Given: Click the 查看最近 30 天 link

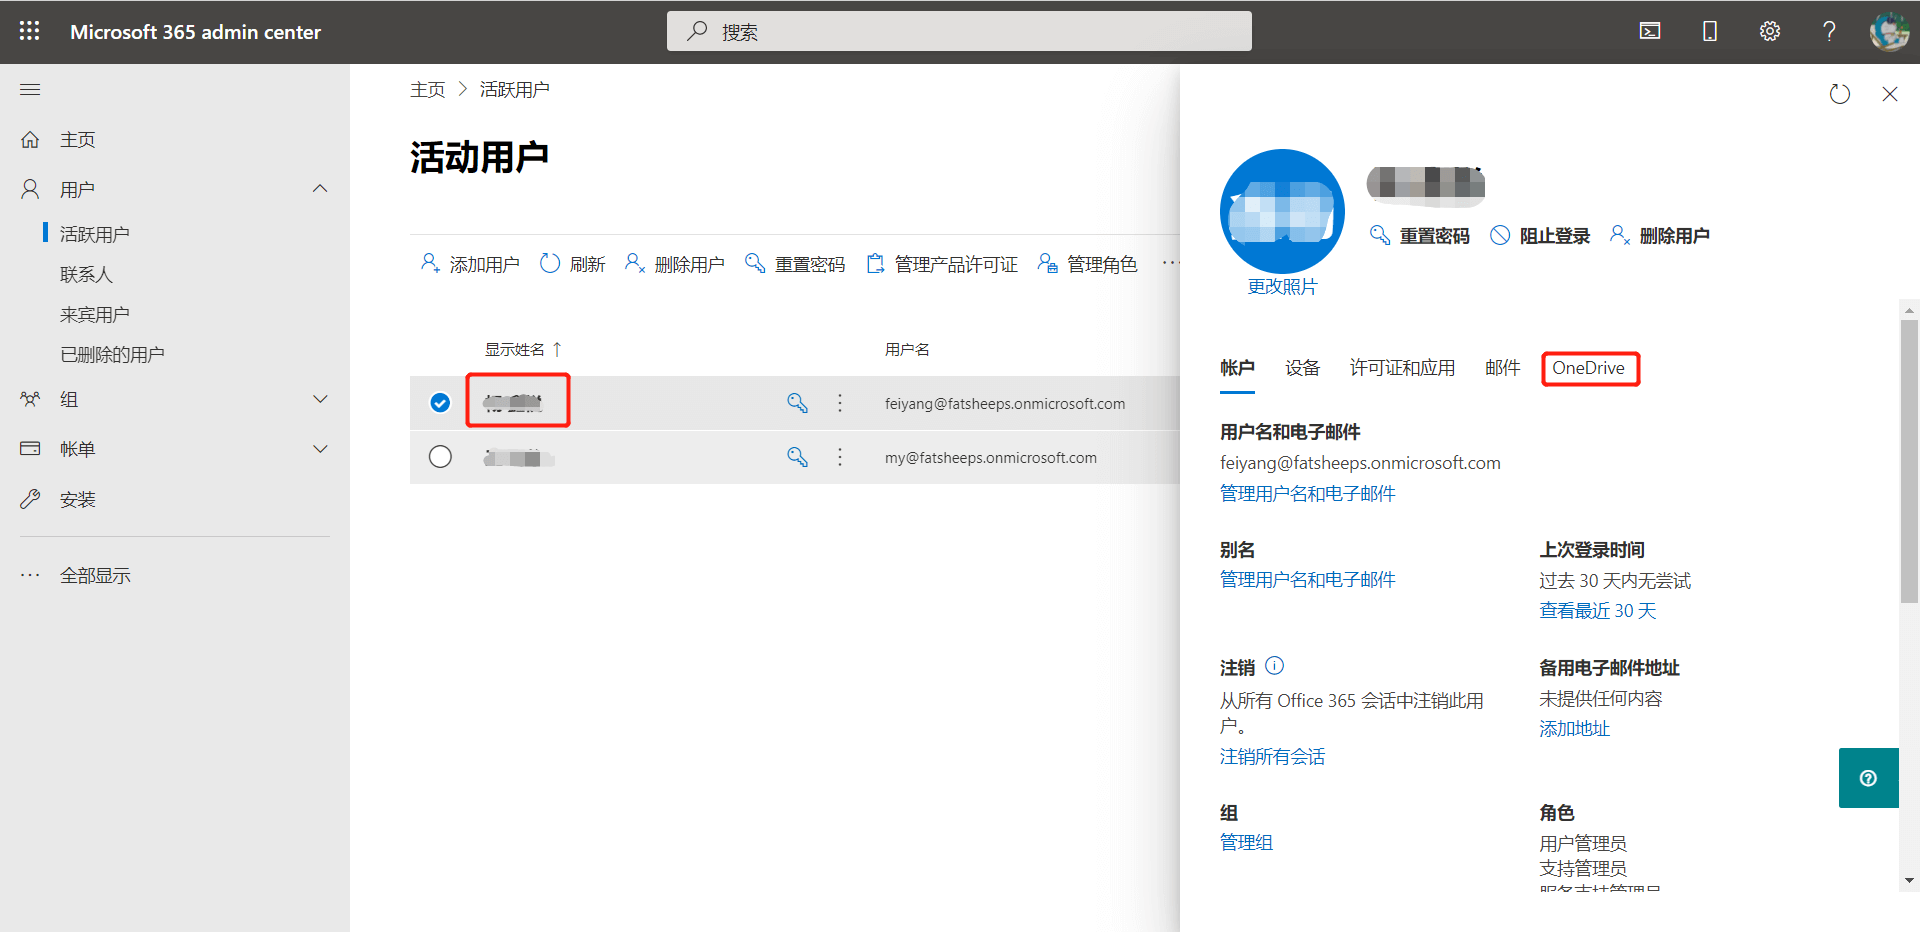Looking at the screenshot, I should pyautogui.click(x=1598, y=611).
